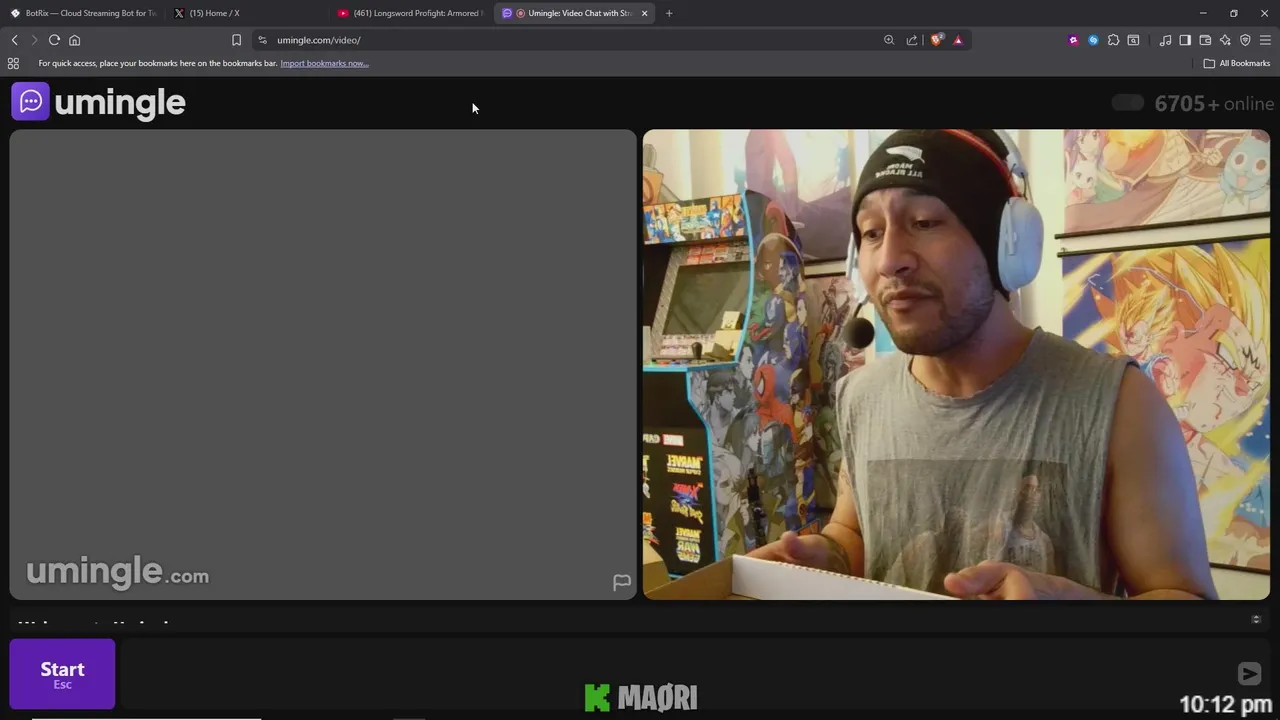
Task: Click the Start button
Action: [x=62, y=674]
